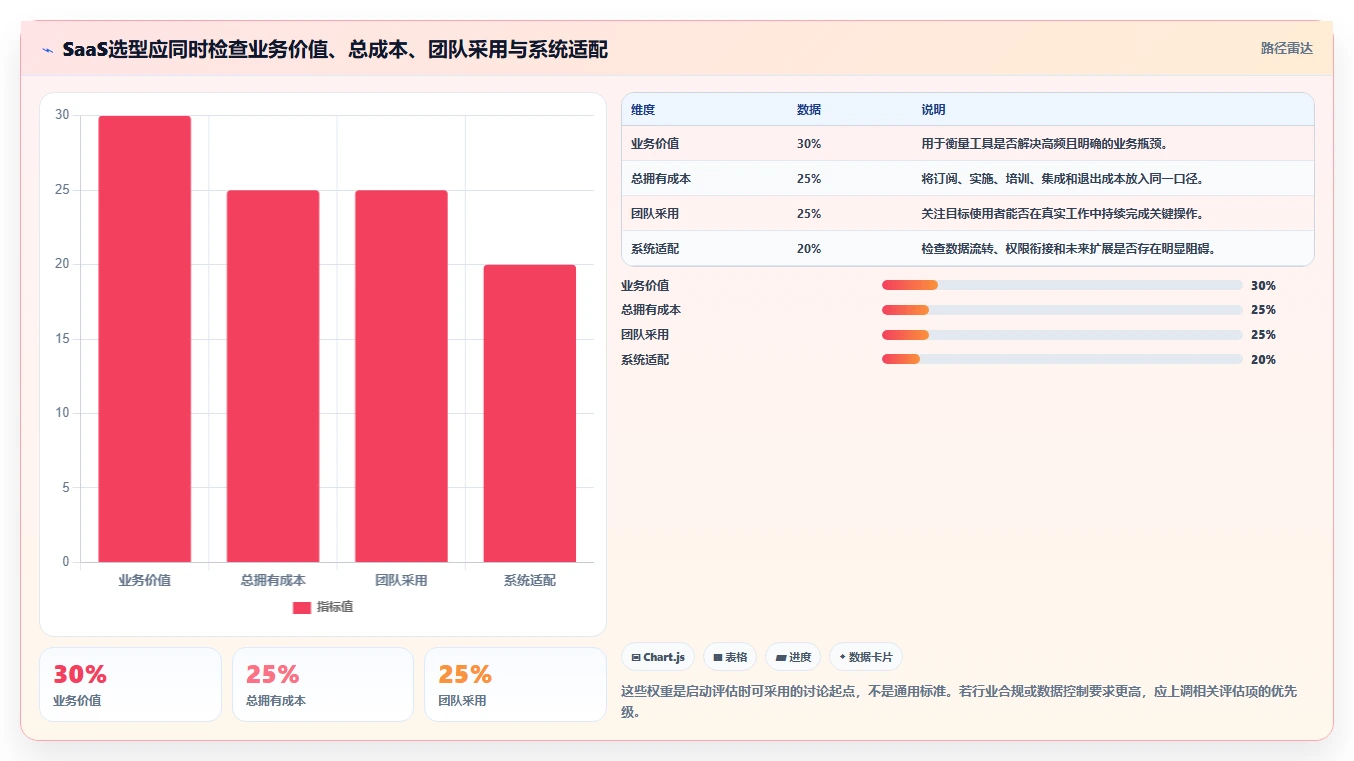
Task: Click 团队采用 in the table's first column
Action: pyautogui.click(x=655, y=214)
